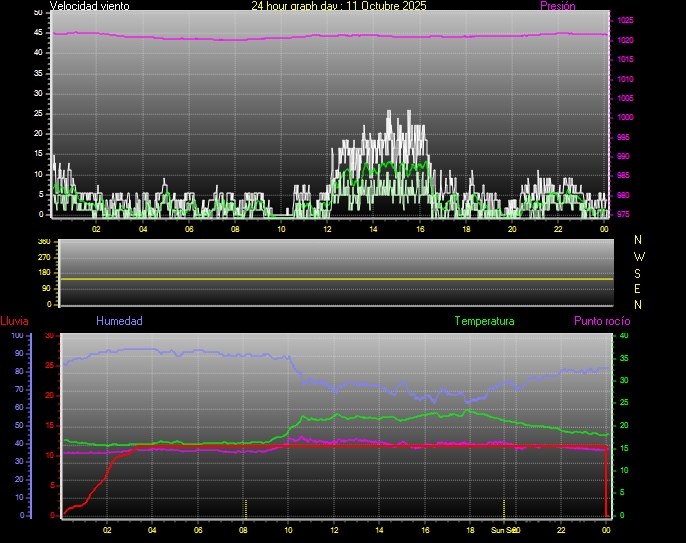Click the yellow wind direction line
The image size is (686, 543).
pos(335,279)
